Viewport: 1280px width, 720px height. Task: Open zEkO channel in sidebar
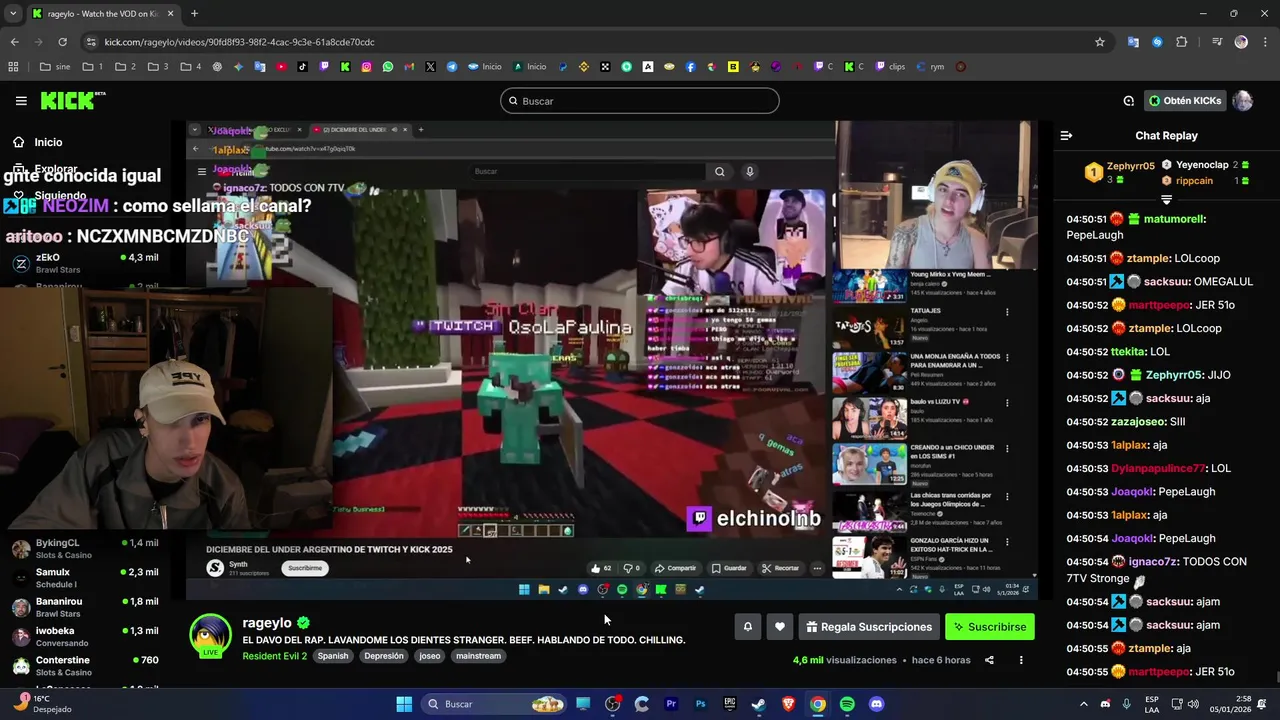85,263
